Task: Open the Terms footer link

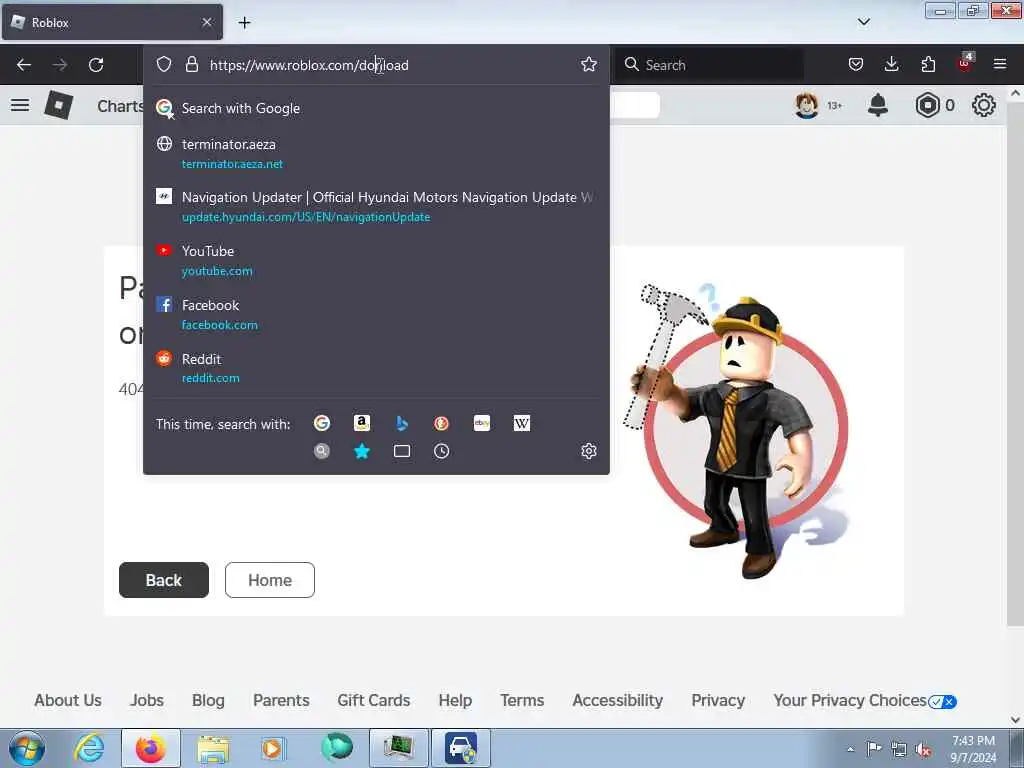Action: (x=522, y=700)
